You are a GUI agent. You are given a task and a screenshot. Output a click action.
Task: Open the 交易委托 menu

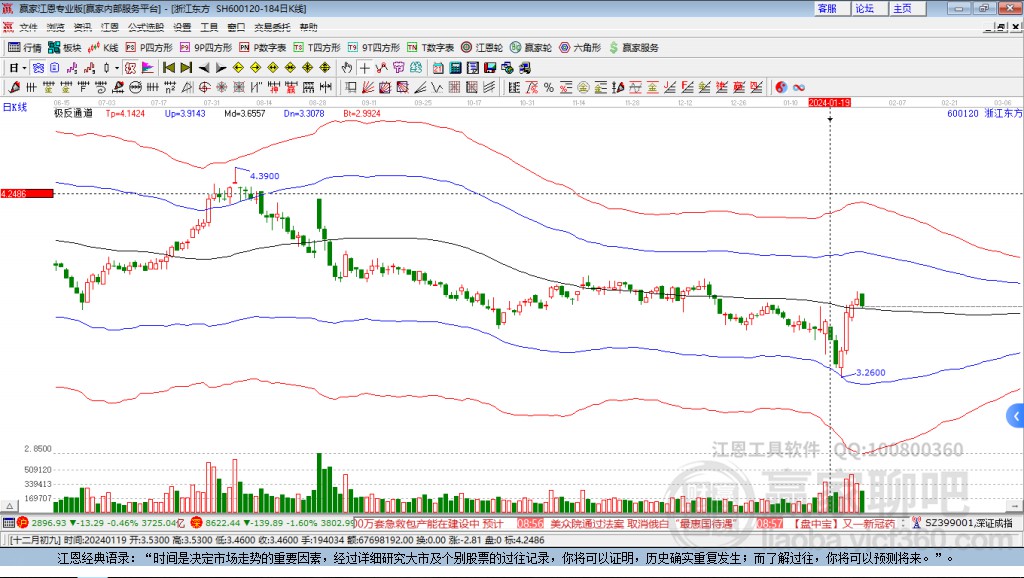tap(272, 27)
